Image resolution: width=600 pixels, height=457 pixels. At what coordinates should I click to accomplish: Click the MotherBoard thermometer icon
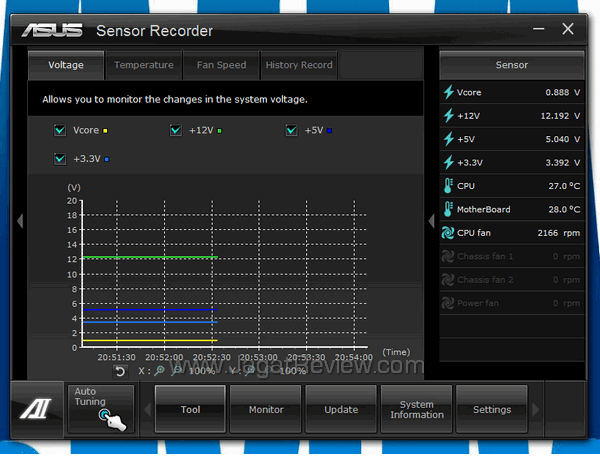click(448, 209)
